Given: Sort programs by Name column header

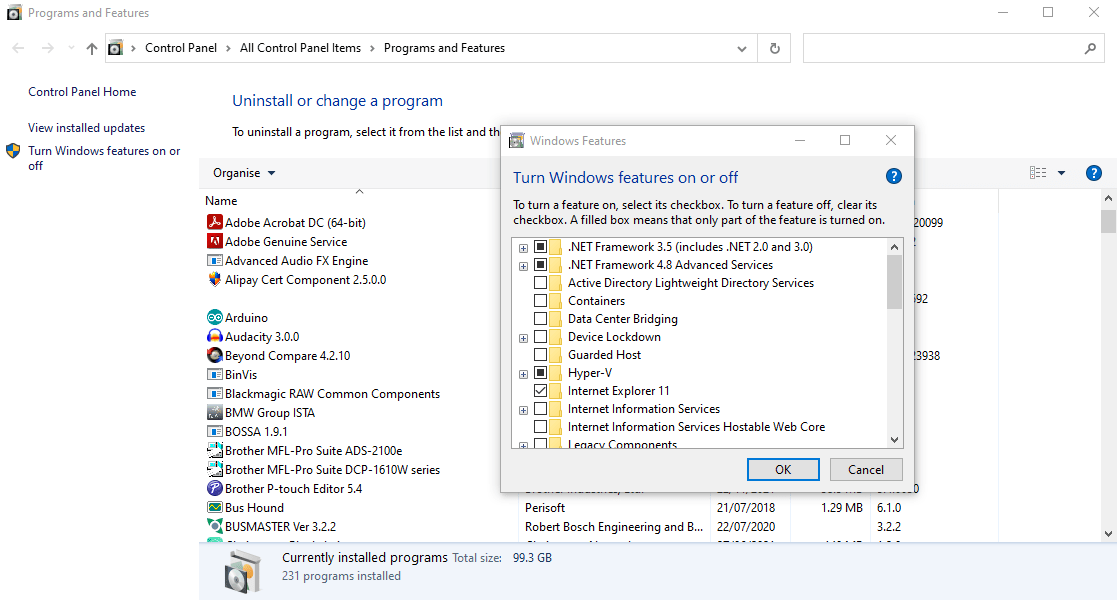Looking at the screenshot, I should pyautogui.click(x=221, y=201).
